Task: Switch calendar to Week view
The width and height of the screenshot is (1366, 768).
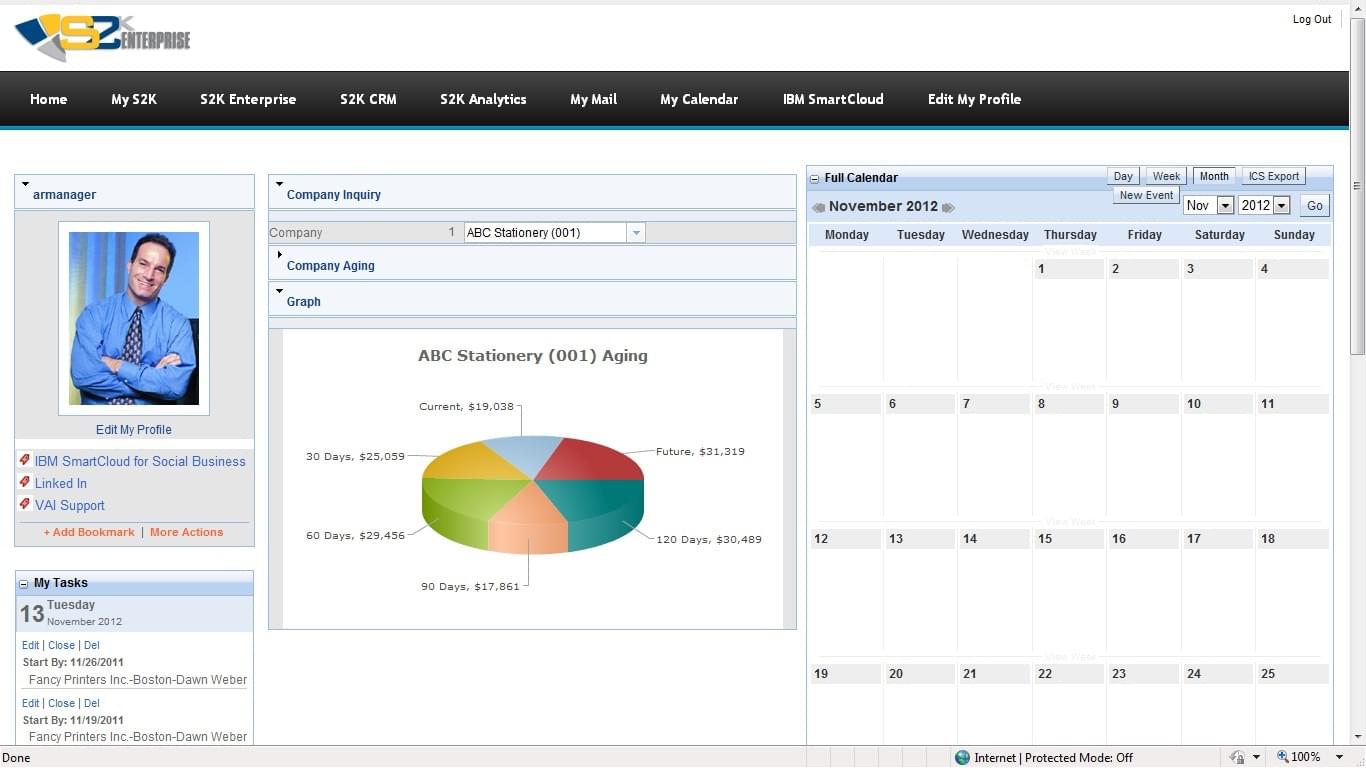Action: 1165,175
